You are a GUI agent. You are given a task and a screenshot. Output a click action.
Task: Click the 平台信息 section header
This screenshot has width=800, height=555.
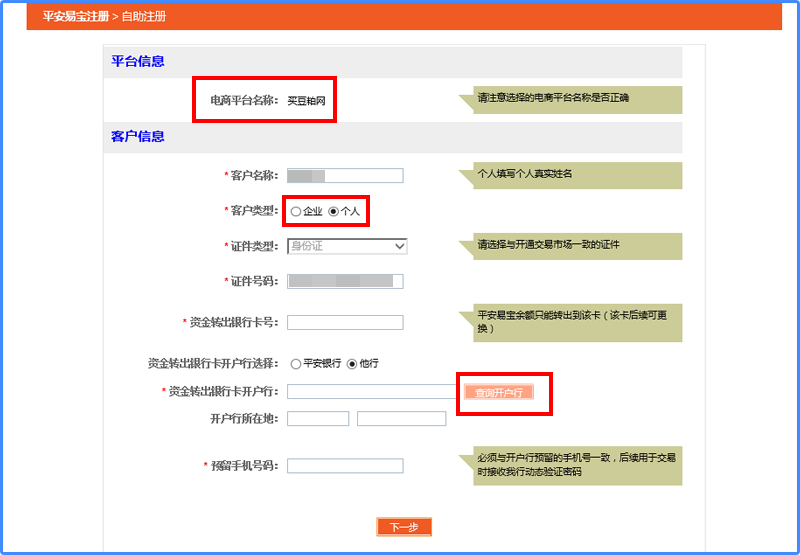(138, 62)
